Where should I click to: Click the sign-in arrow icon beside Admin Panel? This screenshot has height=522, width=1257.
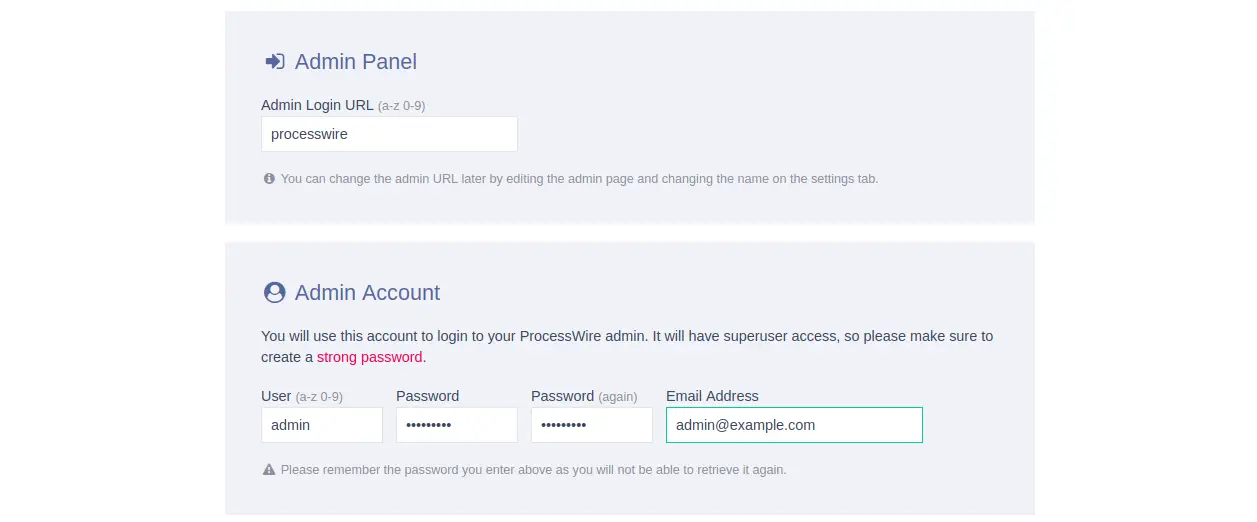[274, 62]
